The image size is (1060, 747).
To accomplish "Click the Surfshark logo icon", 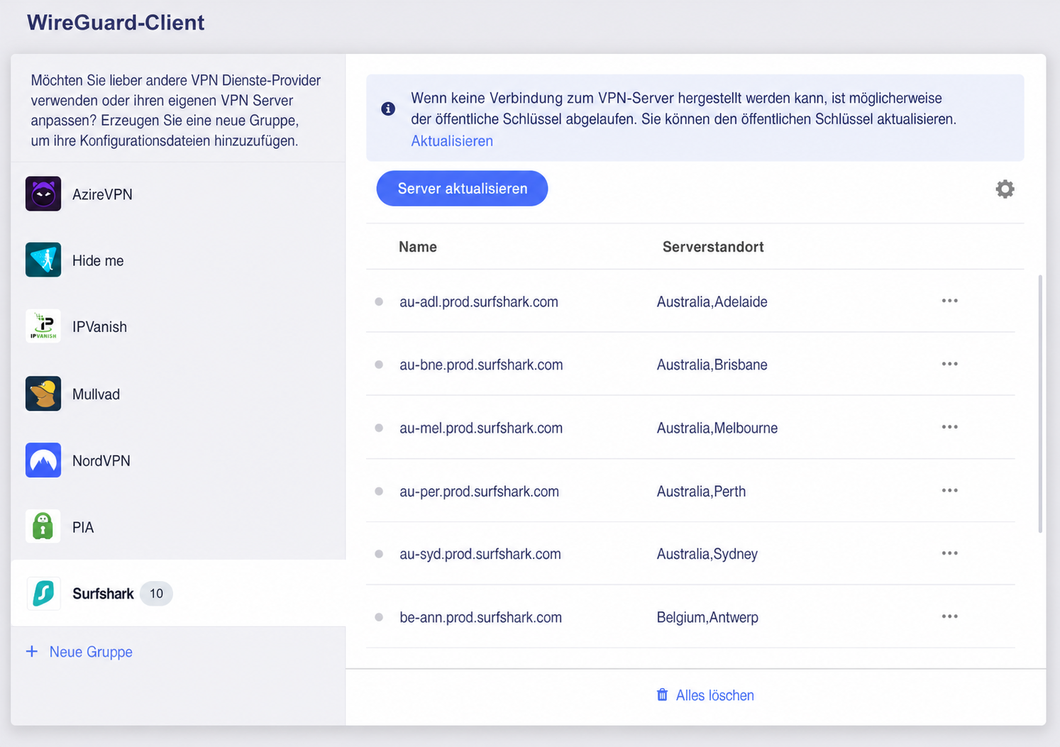I will [43, 593].
